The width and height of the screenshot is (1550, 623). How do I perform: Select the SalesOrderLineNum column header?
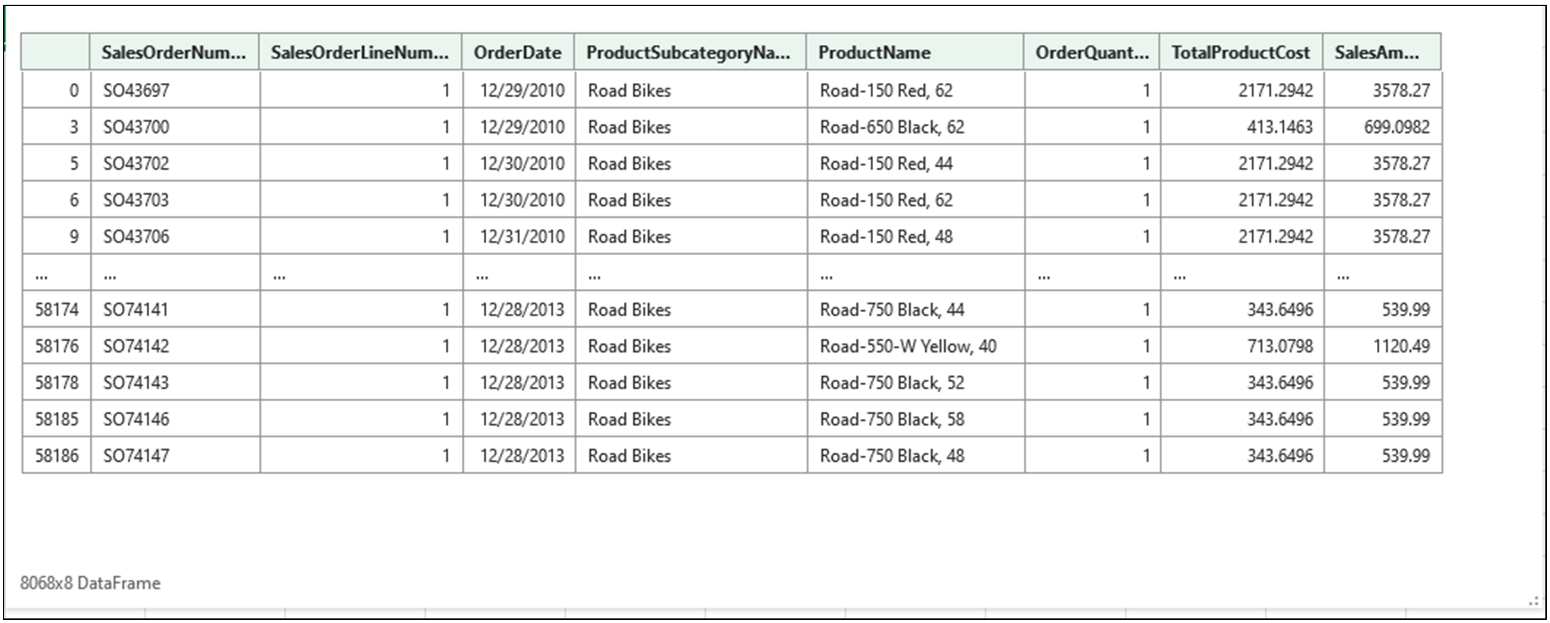[361, 52]
